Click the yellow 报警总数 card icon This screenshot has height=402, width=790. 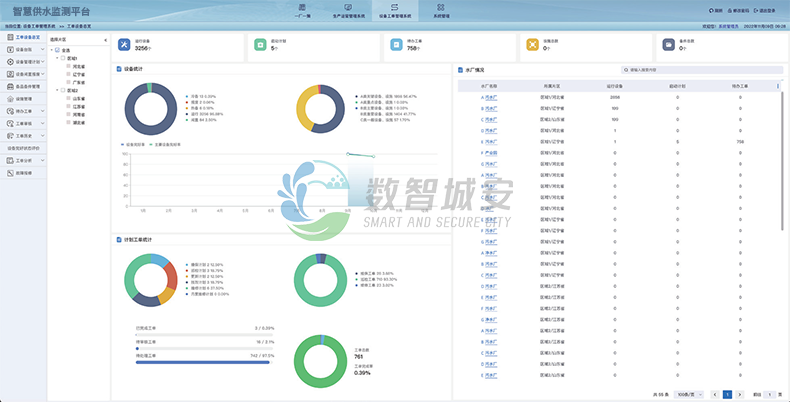533,45
